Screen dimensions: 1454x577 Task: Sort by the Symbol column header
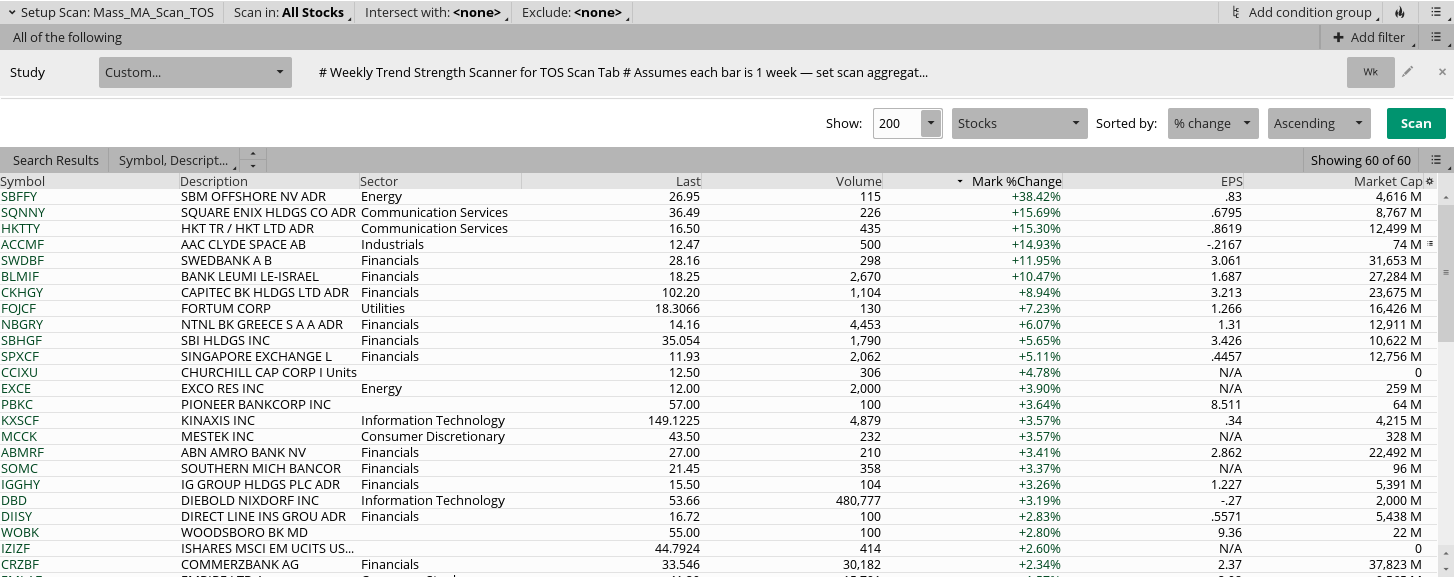[x=89, y=181]
